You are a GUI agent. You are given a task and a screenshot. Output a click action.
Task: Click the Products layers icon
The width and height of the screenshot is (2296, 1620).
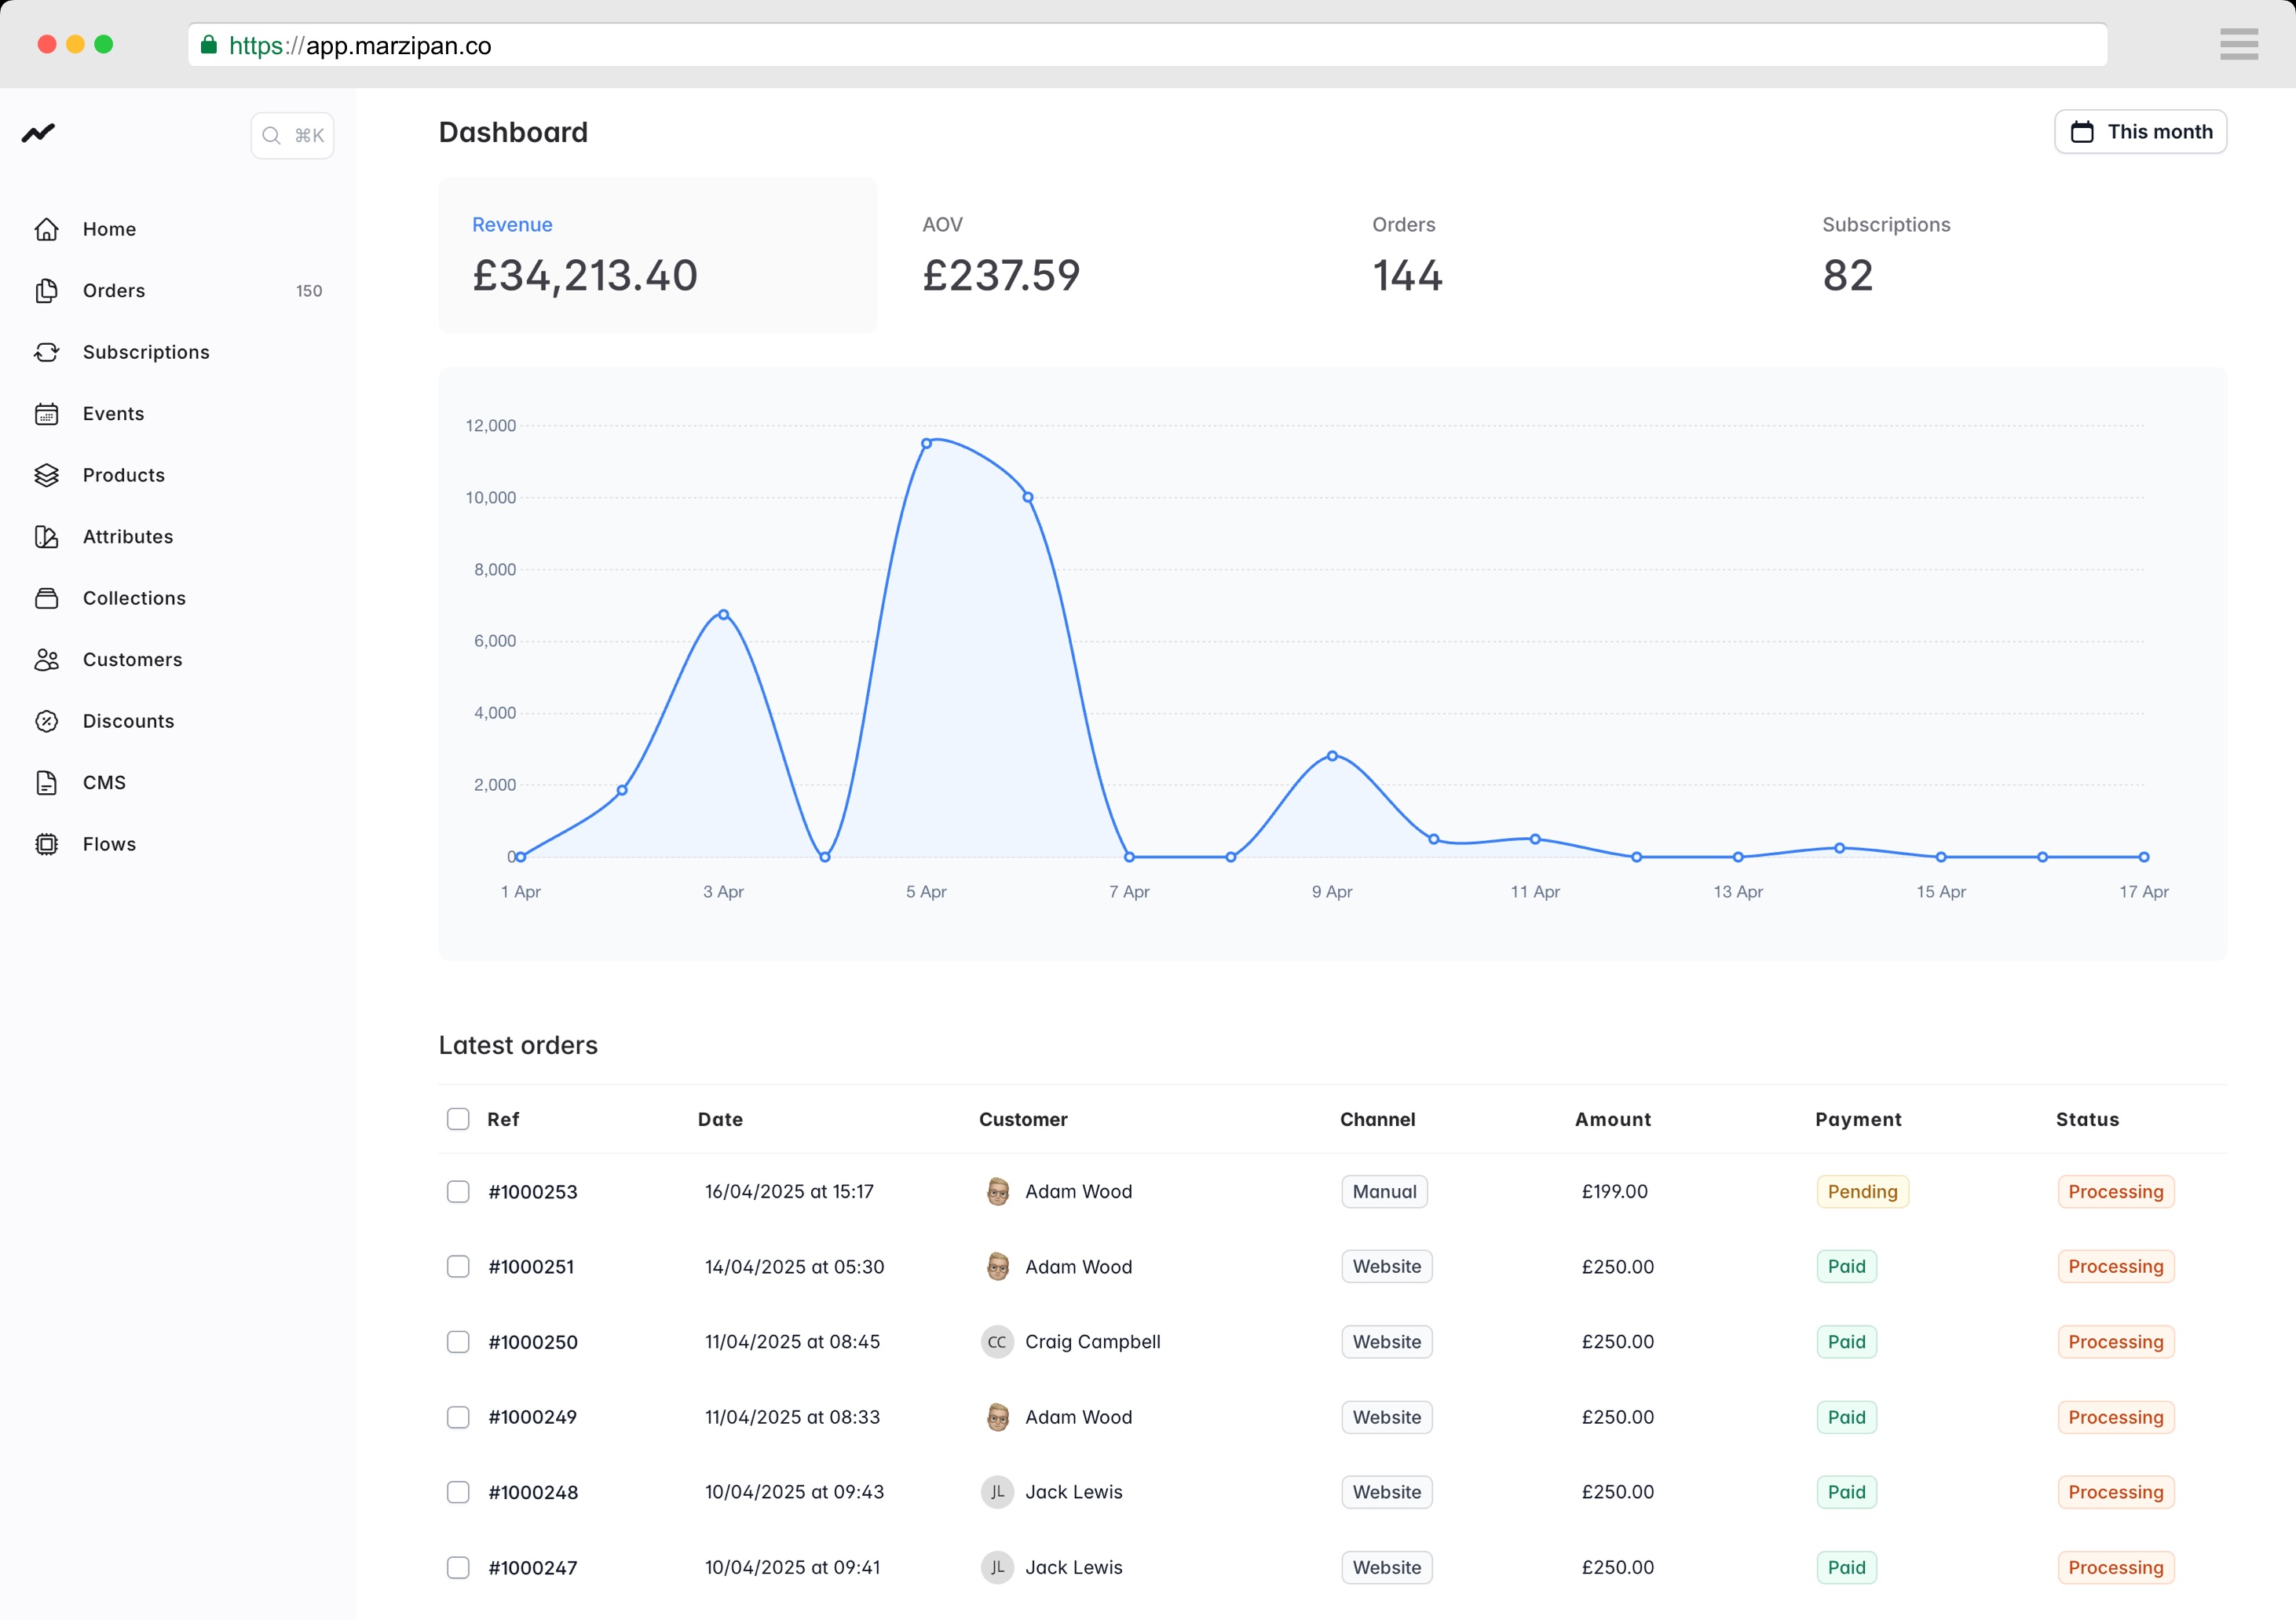tap(47, 475)
